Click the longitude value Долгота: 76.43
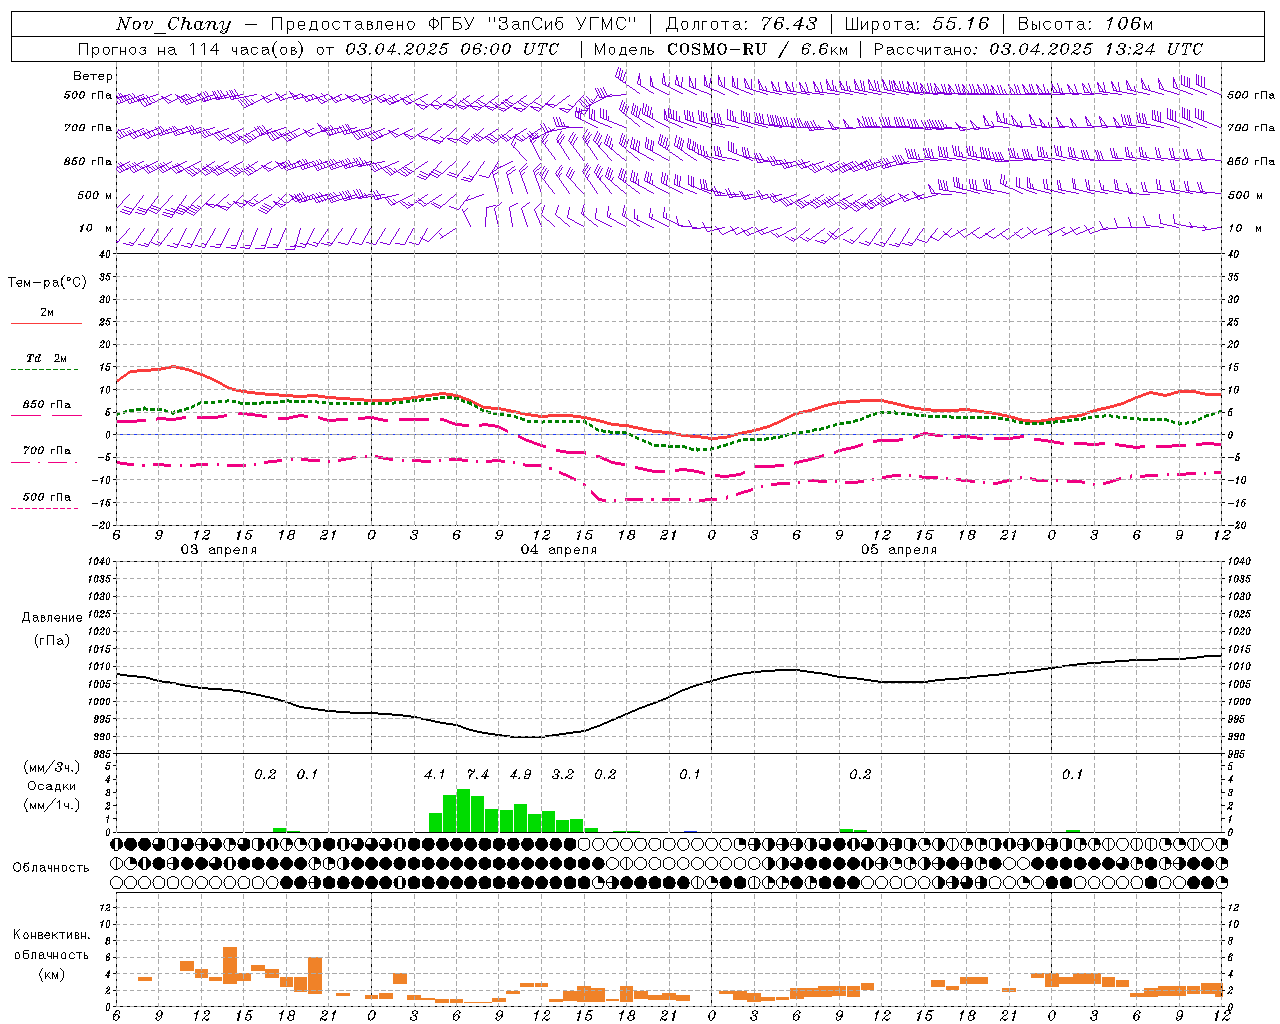 click(x=742, y=24)
